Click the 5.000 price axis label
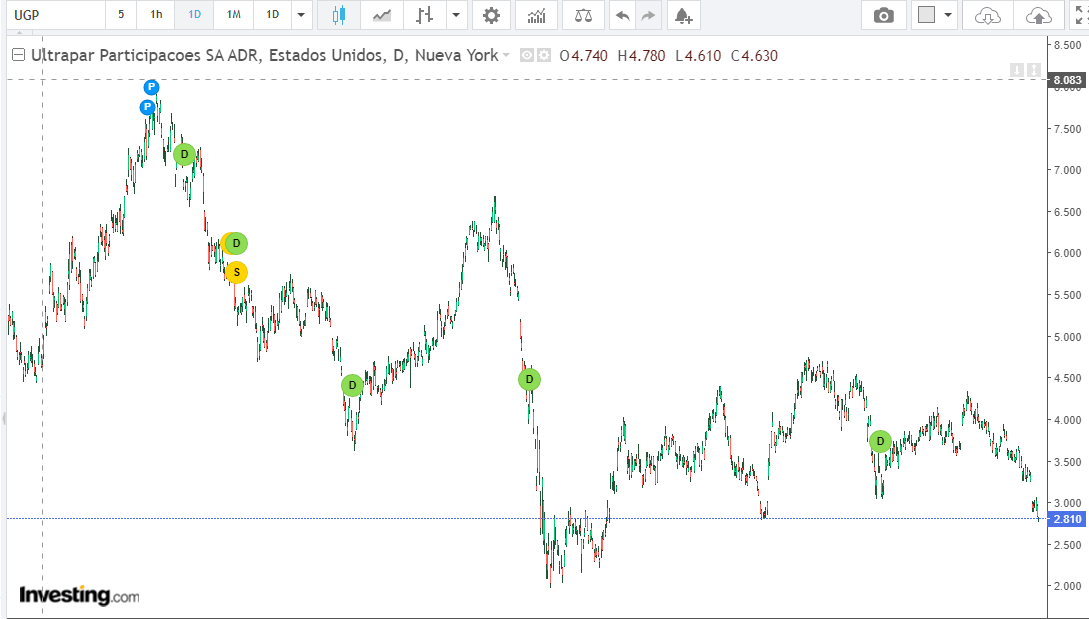1089x619 pixels. coord(1067,337)
